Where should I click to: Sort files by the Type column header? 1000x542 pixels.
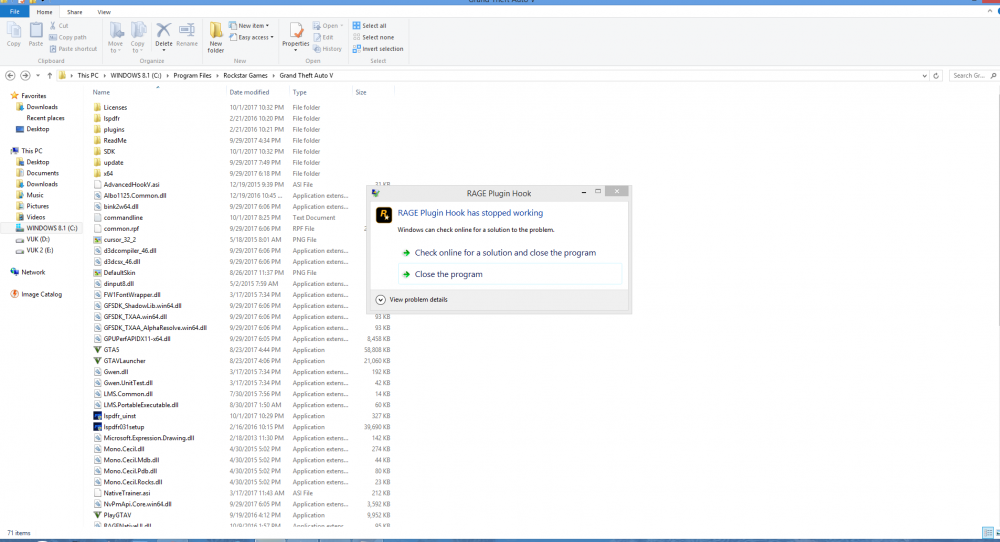click(x=300, y=92)
